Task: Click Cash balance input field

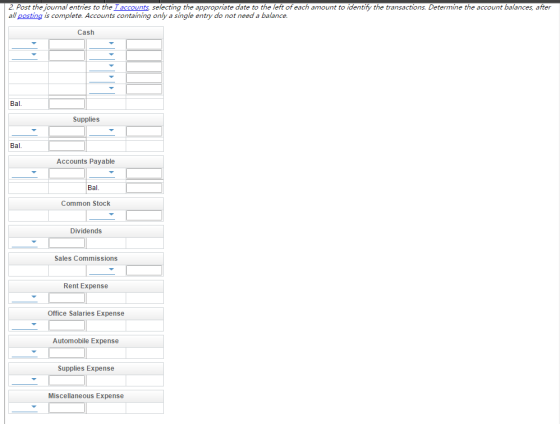Action: (67, 104)
